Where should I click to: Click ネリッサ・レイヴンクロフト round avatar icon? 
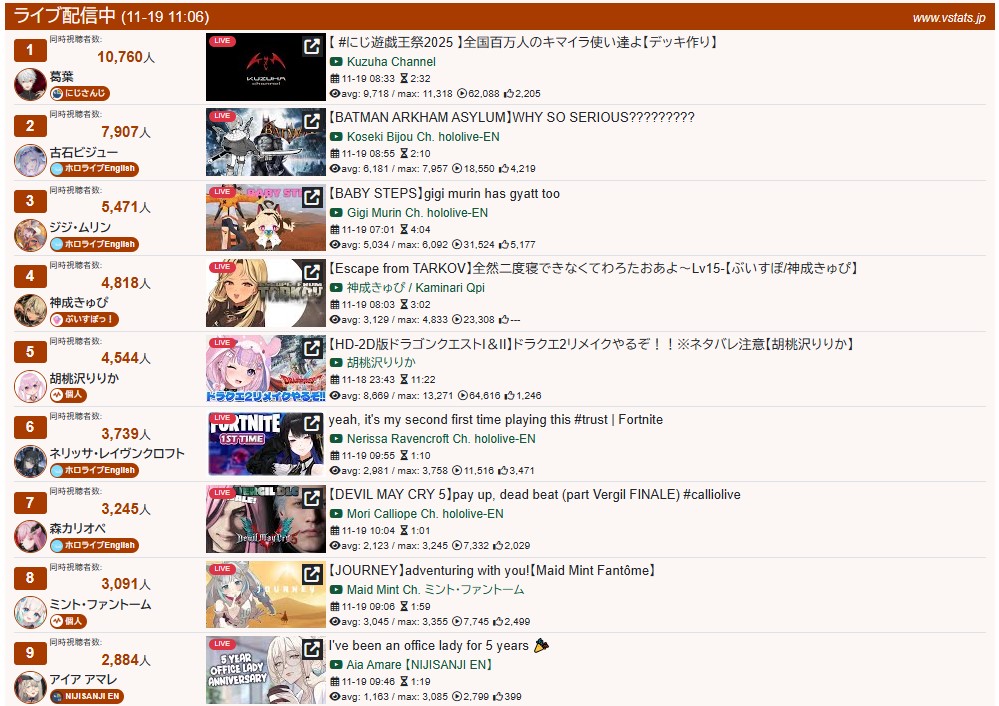(30, 461)
